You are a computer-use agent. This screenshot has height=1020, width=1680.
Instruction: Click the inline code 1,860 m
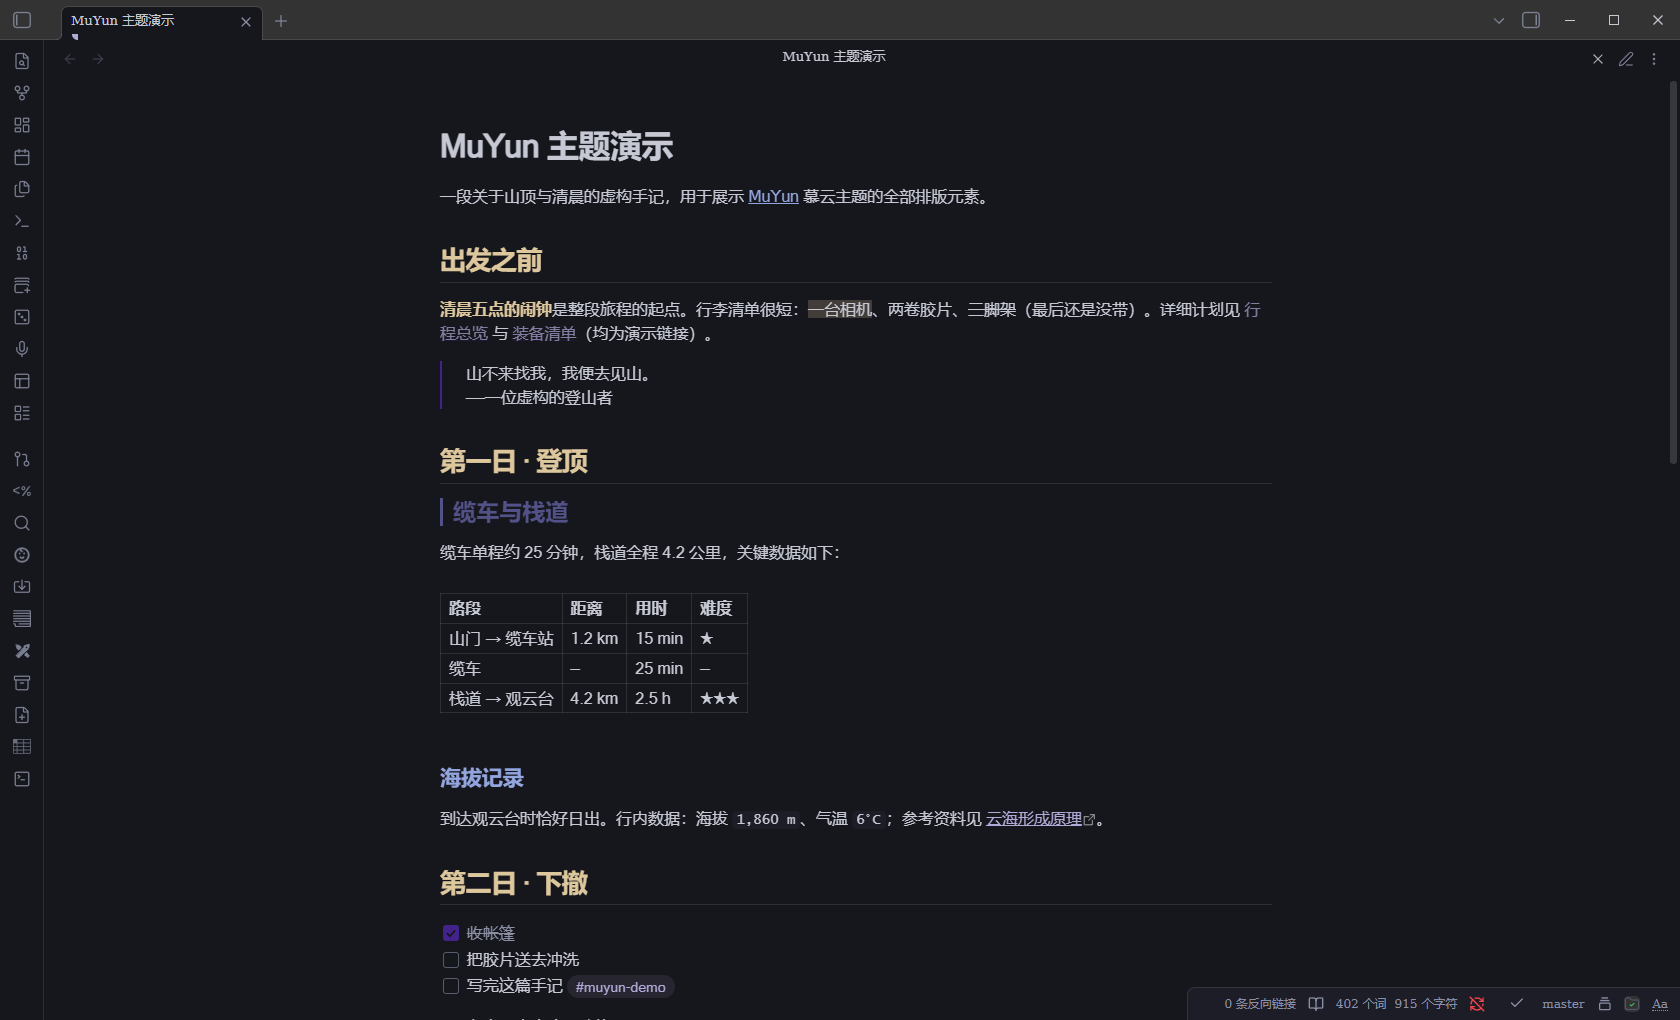tap(766, 819)
